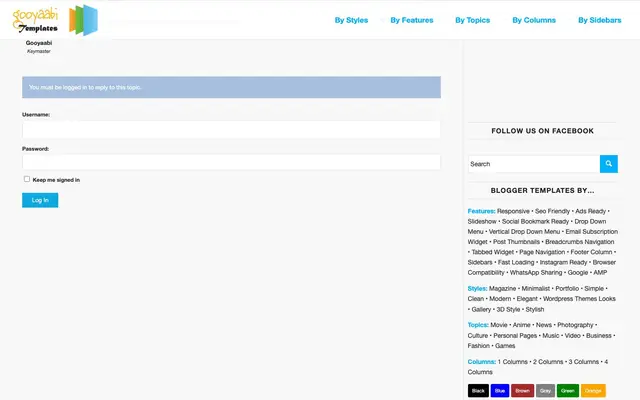Open the 3D Style link
The height and width of the screenshot is (400, 640).
pos(508,309)
